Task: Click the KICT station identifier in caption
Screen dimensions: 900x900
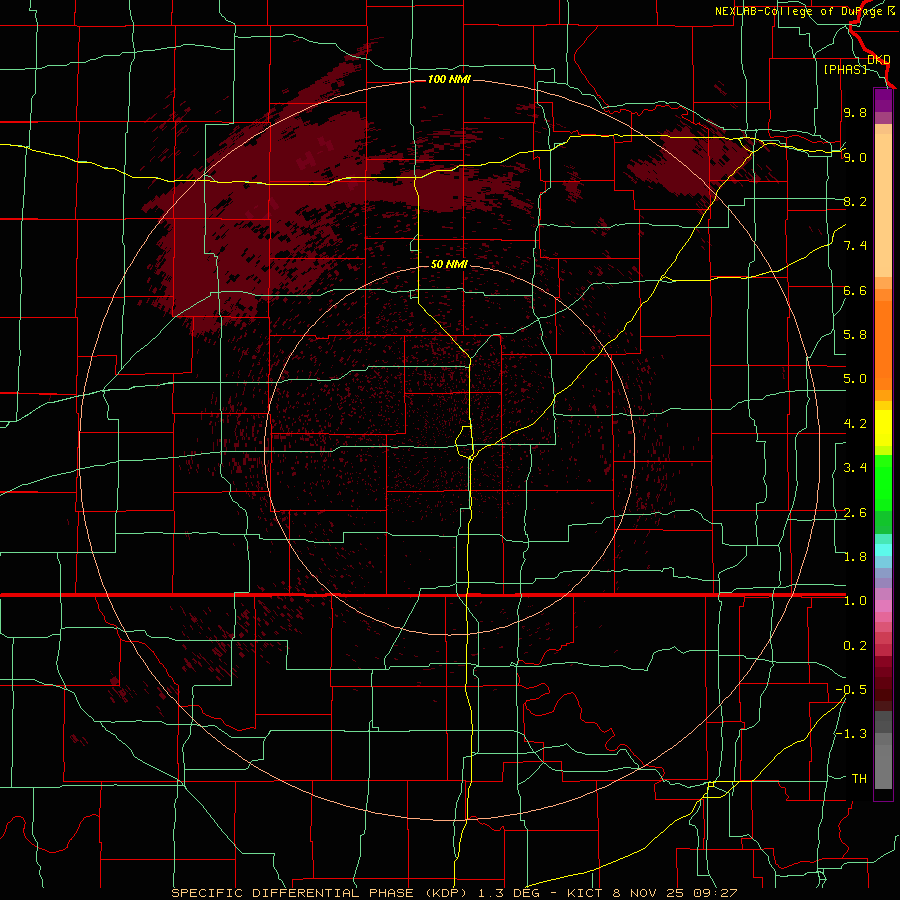Action: [x=584, y=893]
